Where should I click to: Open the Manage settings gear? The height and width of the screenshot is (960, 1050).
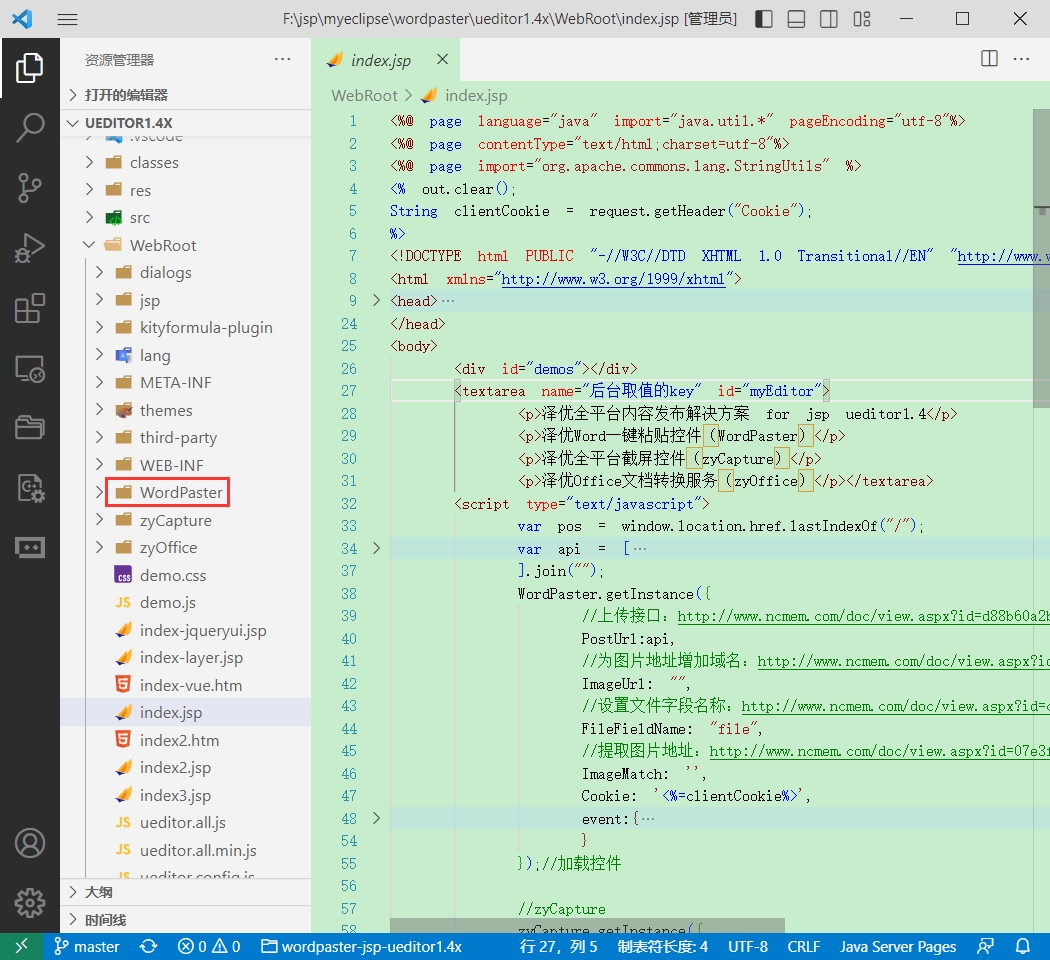tap(30, 902)
